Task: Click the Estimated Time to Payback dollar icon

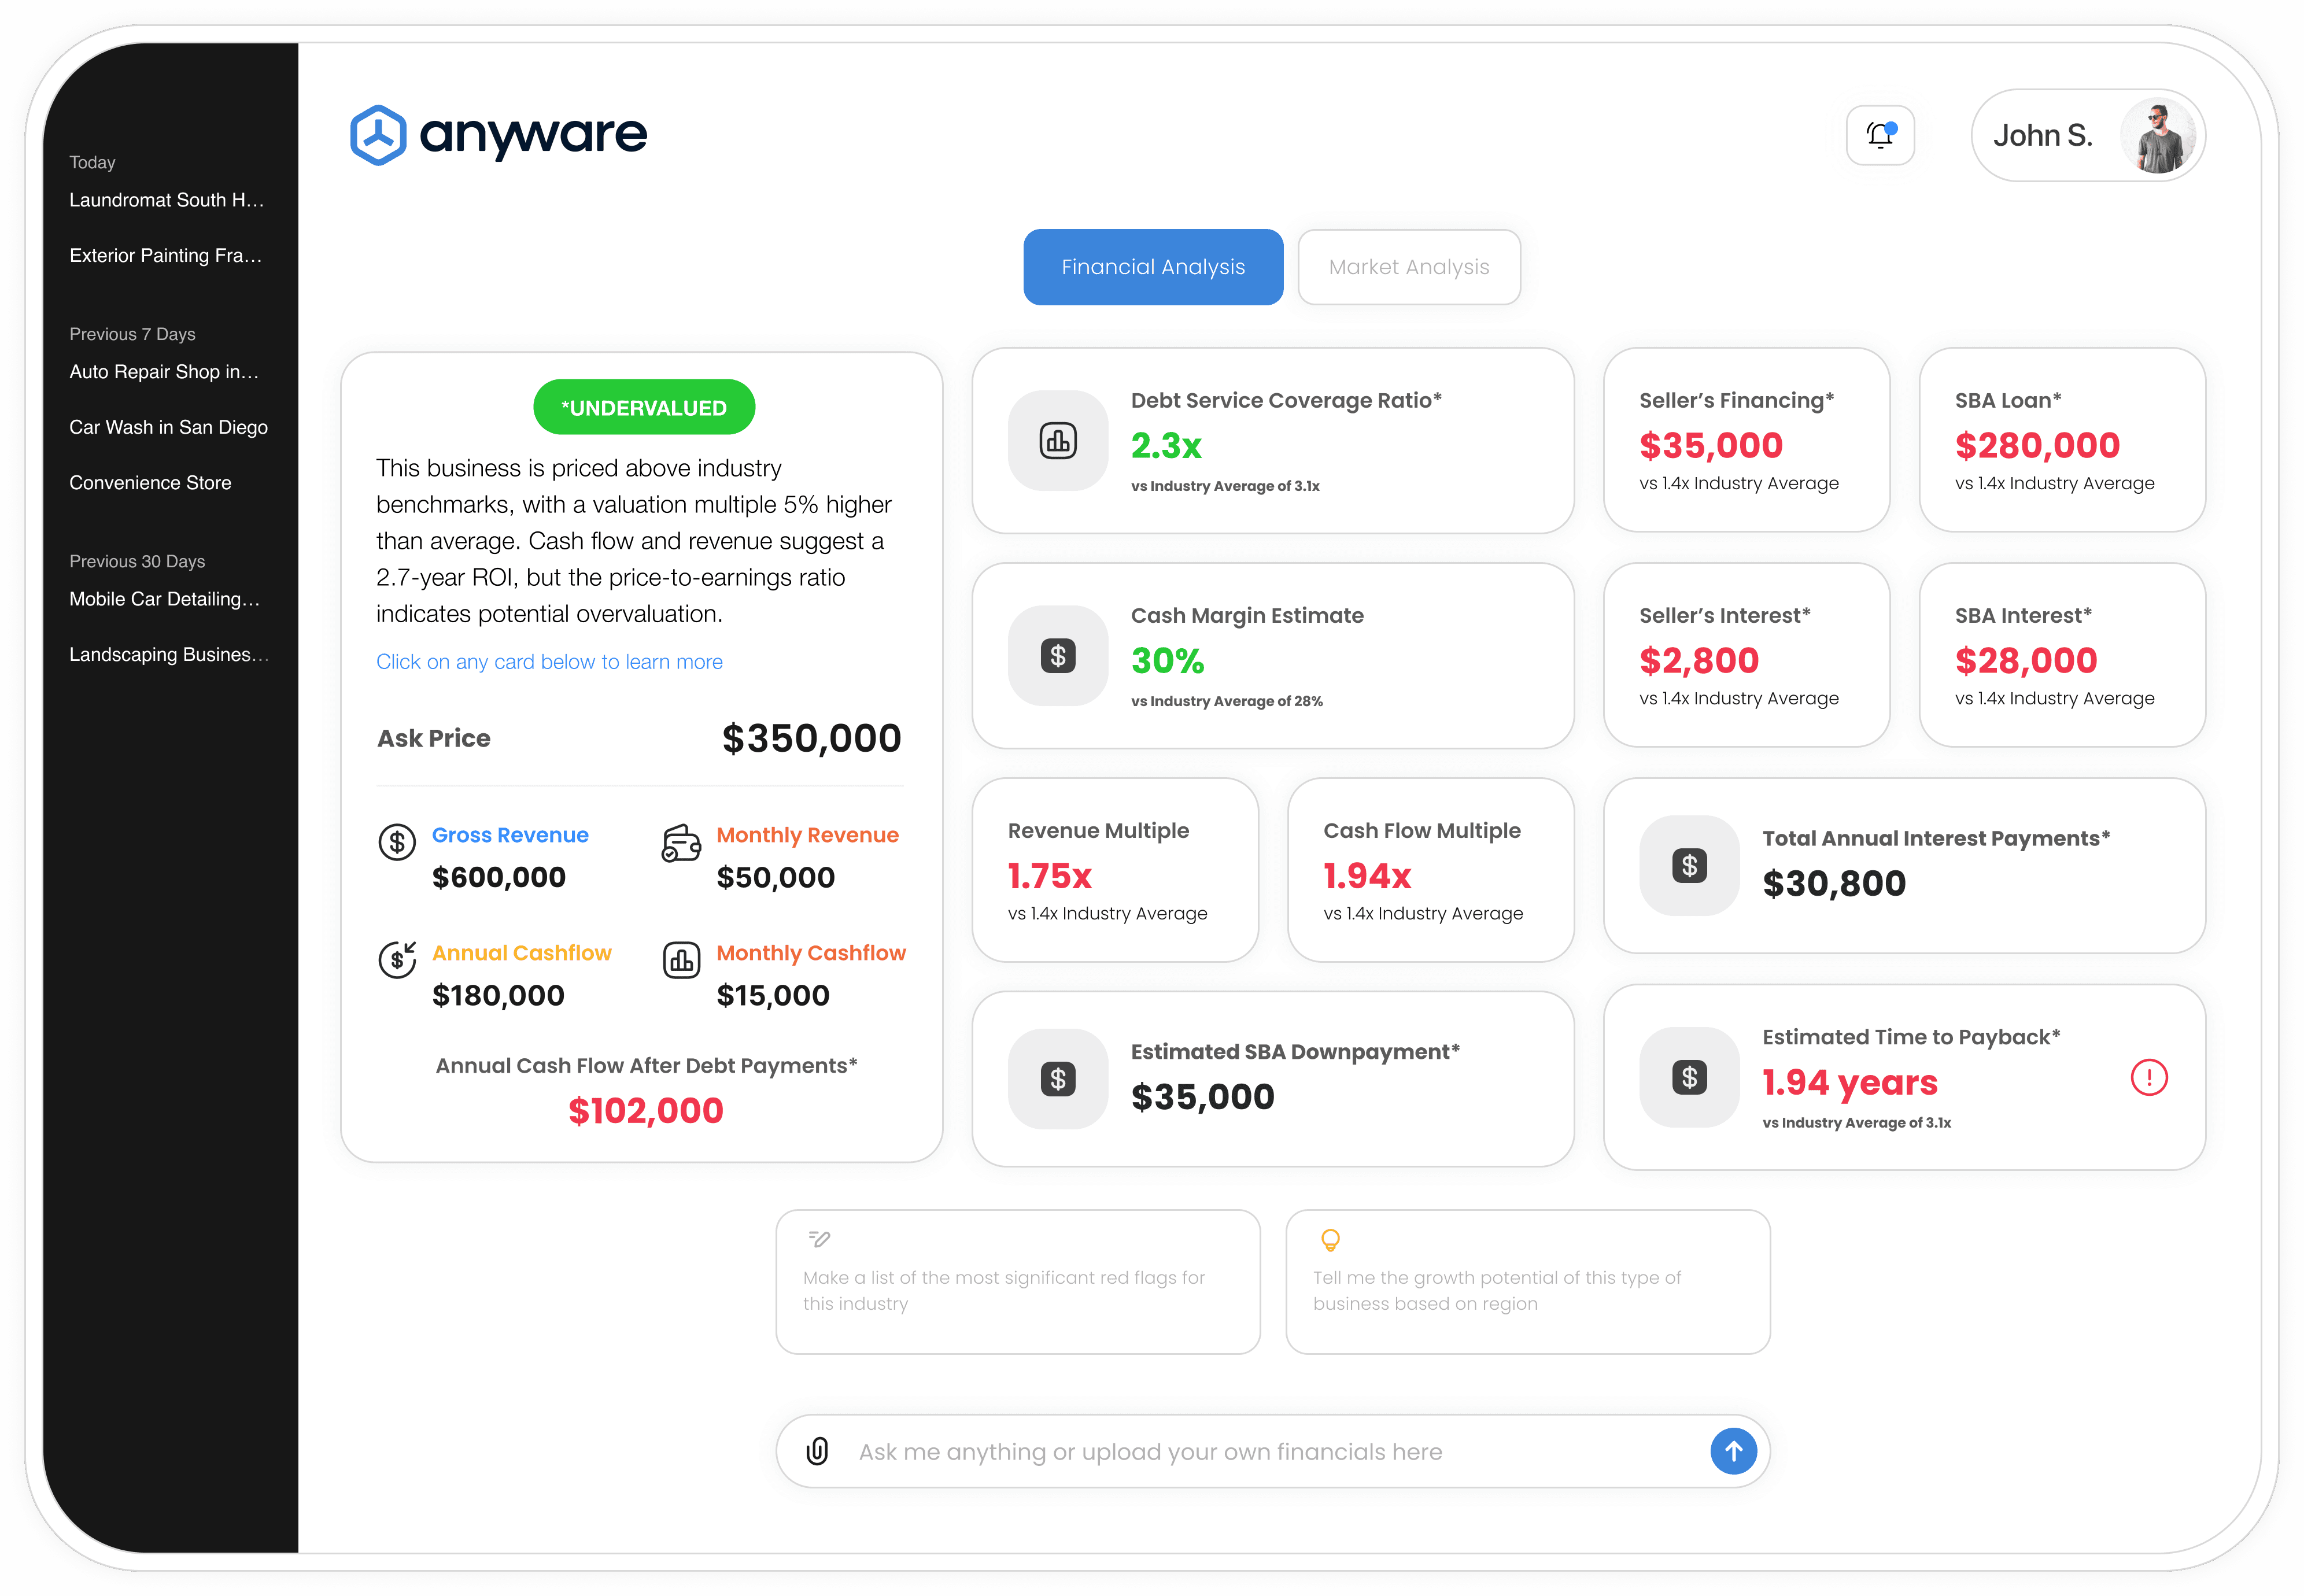Action: point(1689,1077)
